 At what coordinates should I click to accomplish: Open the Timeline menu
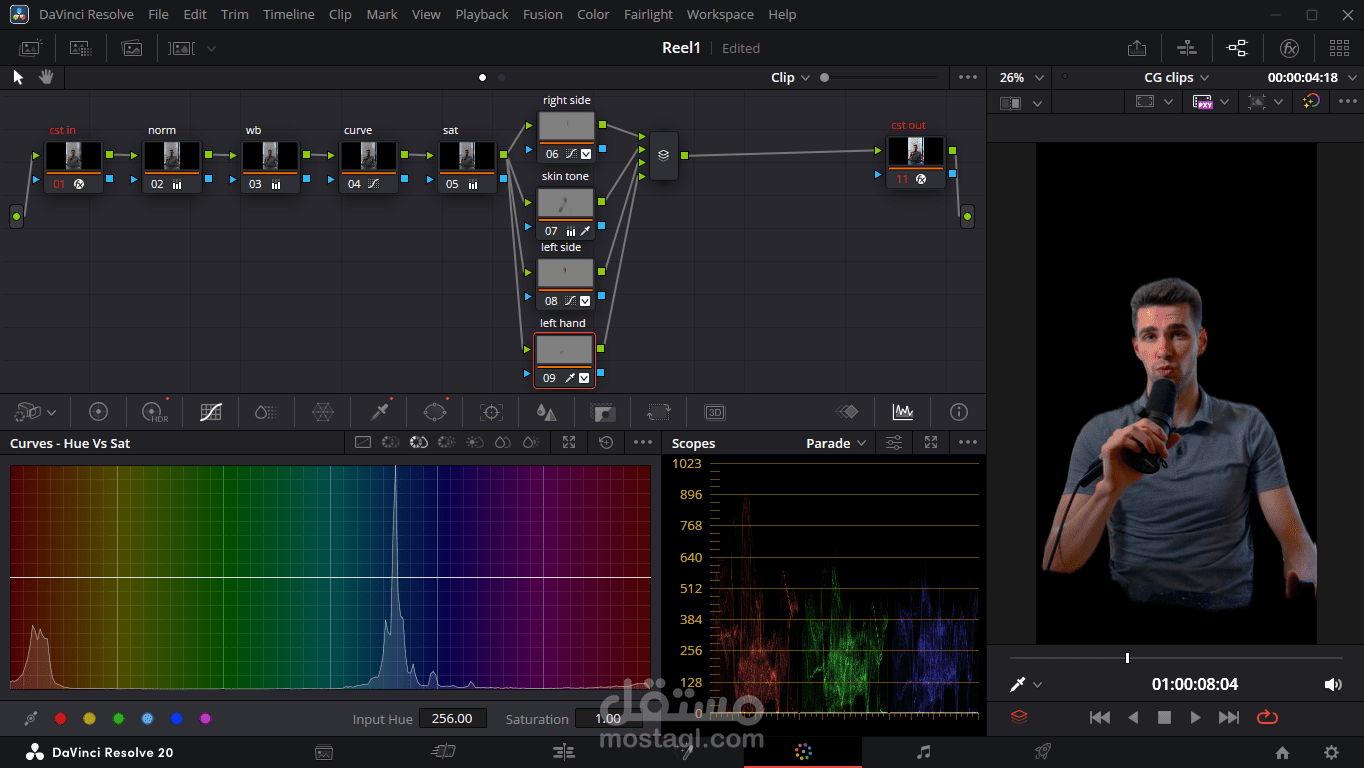pyautogui.click(x=289, y=14)
